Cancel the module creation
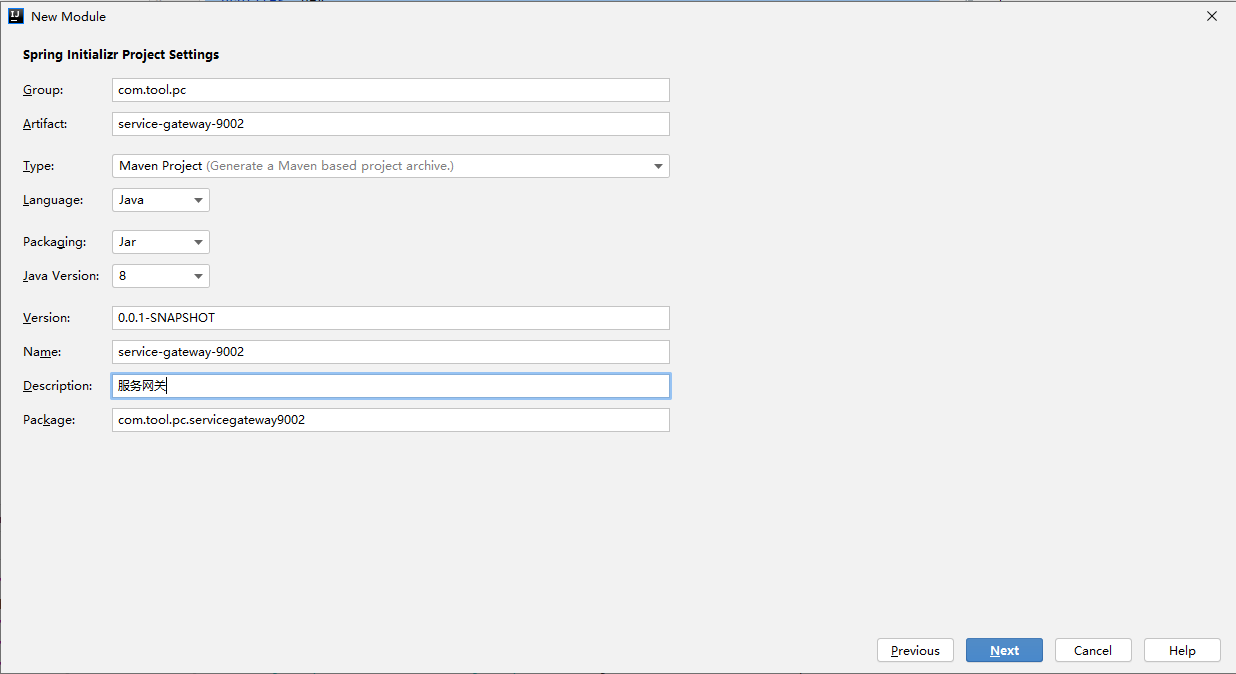Screen dimensions: 1236x674 click(x=1093, y=650)
